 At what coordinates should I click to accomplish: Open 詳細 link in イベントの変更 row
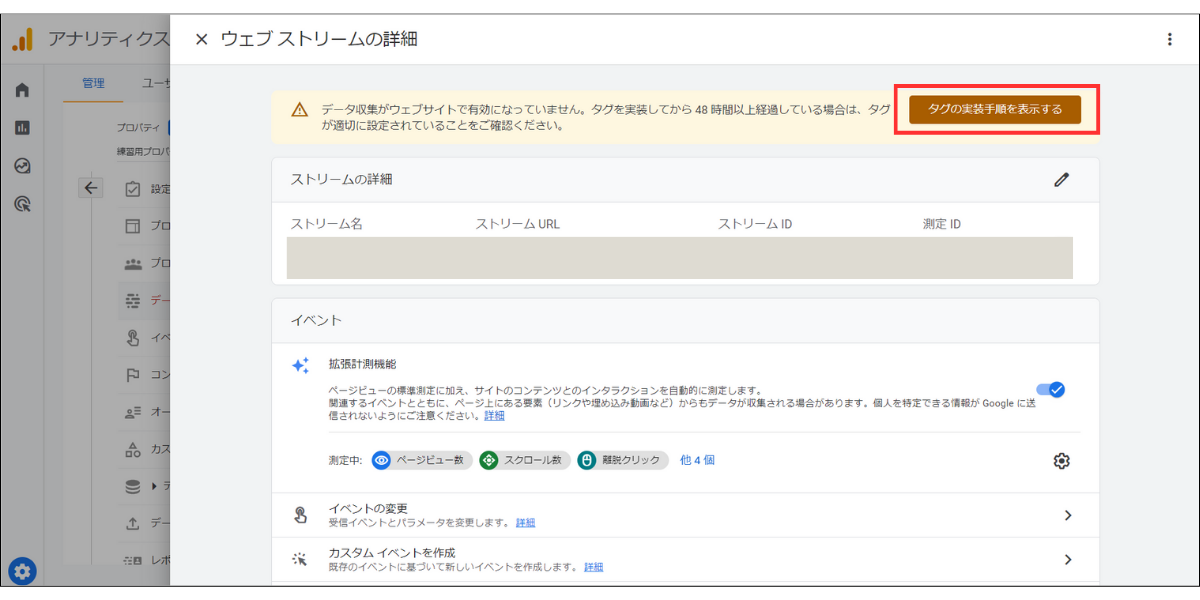click(x=525, y=523)
